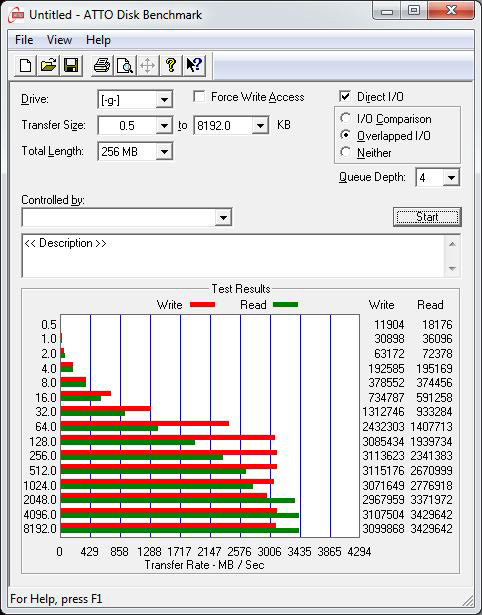Image resolution: width=482 pixels, height=615 pixels.
Task: Save results using the floppy disk icon
Action: pyautogui.click(x=71, y=65)
